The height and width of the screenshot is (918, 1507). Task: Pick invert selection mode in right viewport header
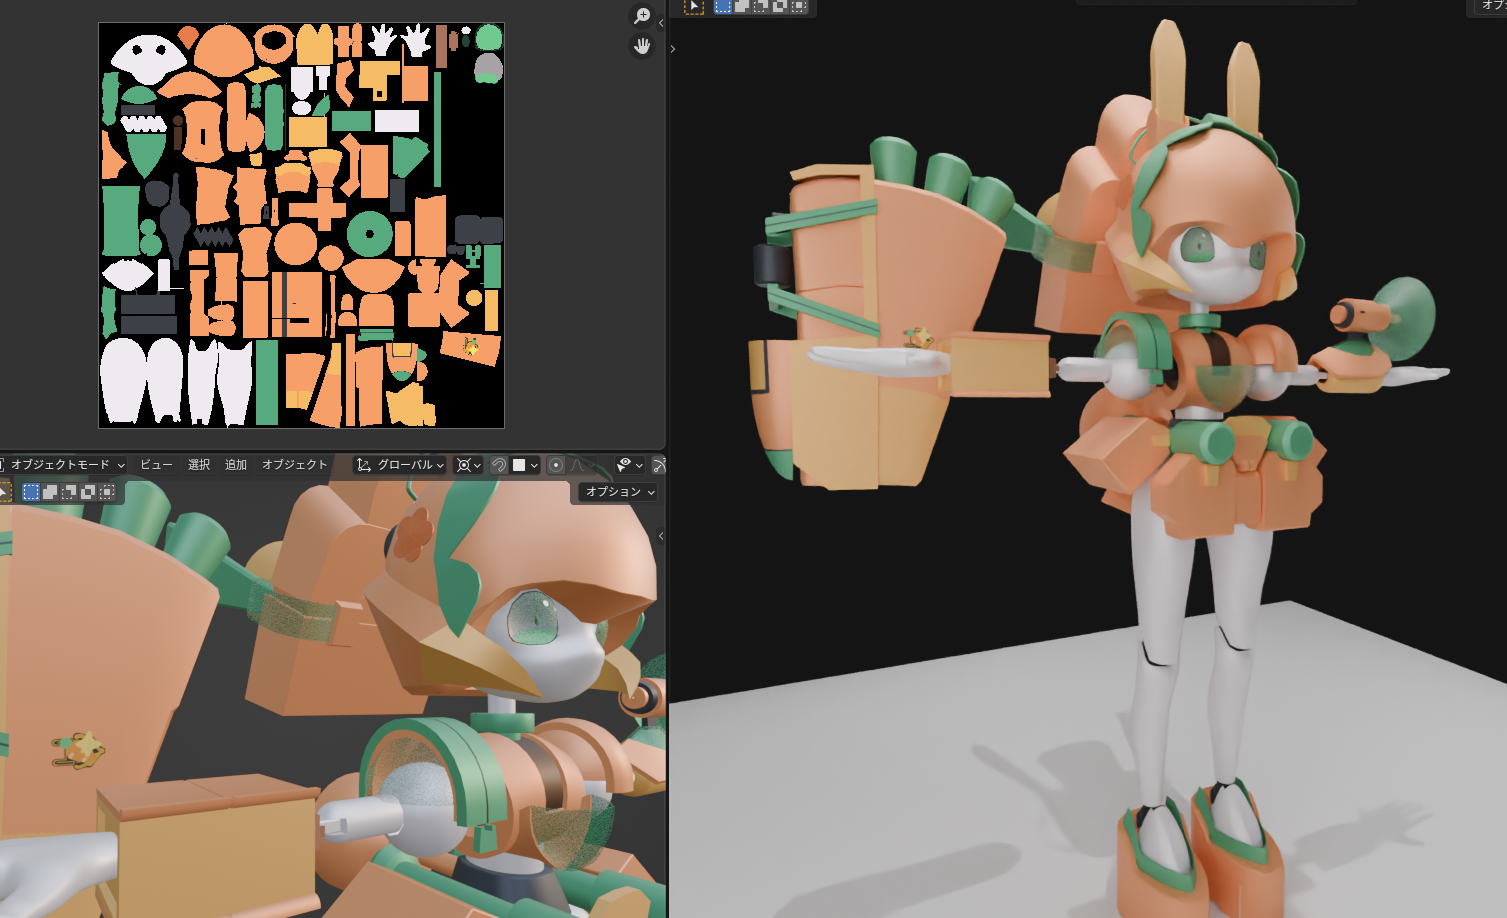780,6
